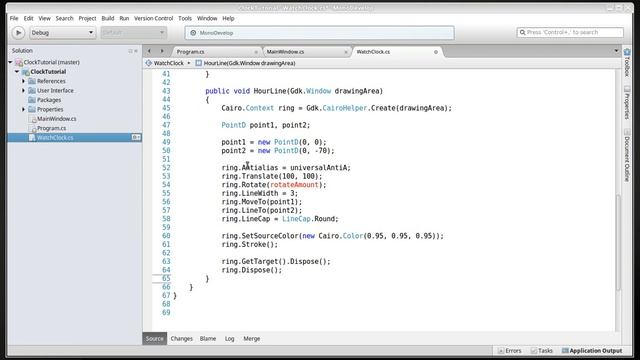The height and width of the screenshot is (360, 640).
Task: Switch to the Blame view tab
Action: pos(208,339)
